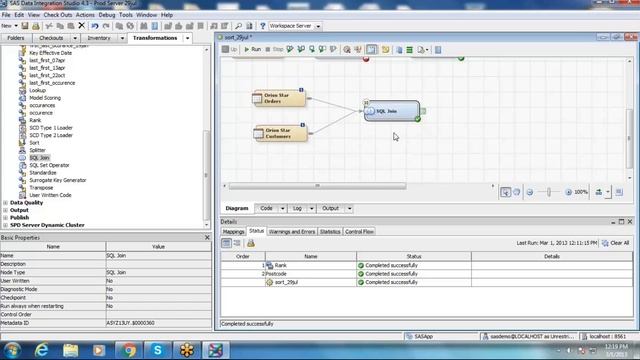Click the Up button in job toolbar
Viewport: 640px width, 360px height.
[229, 49]
